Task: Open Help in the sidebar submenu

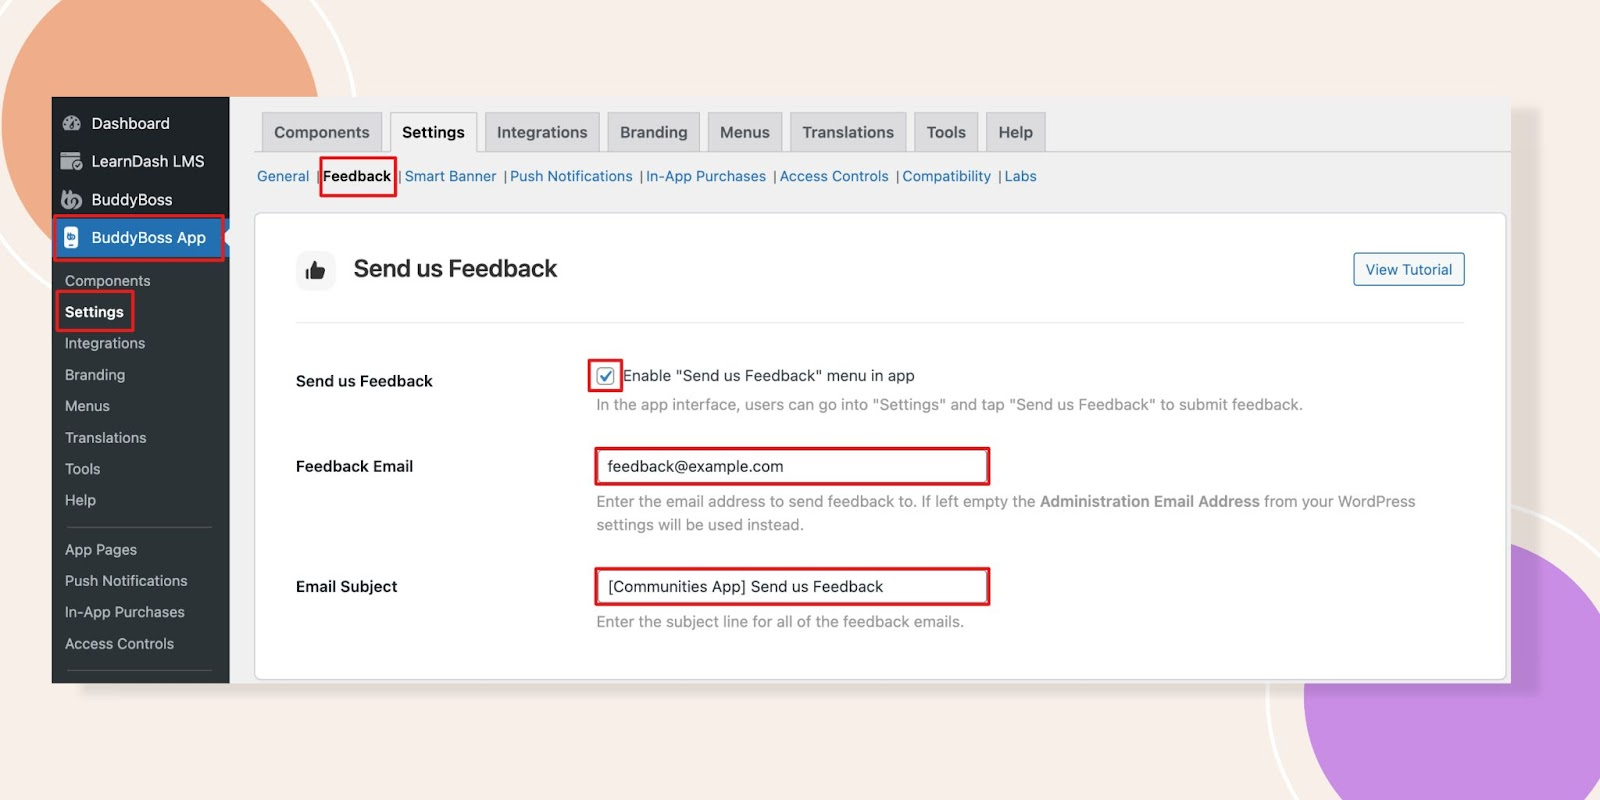Action: [x=80, y=500]
